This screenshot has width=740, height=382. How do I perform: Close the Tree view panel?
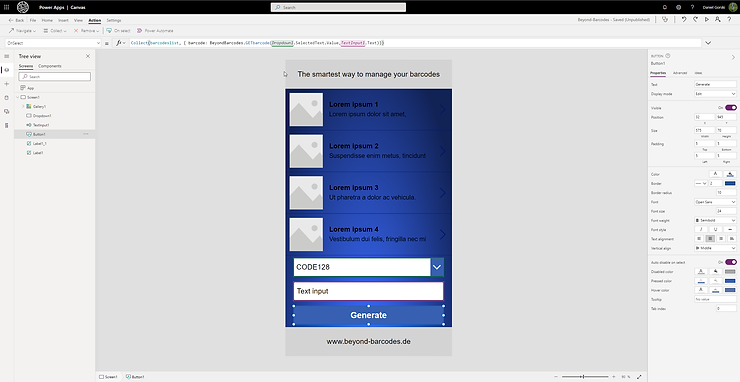(x=88, y=56)
